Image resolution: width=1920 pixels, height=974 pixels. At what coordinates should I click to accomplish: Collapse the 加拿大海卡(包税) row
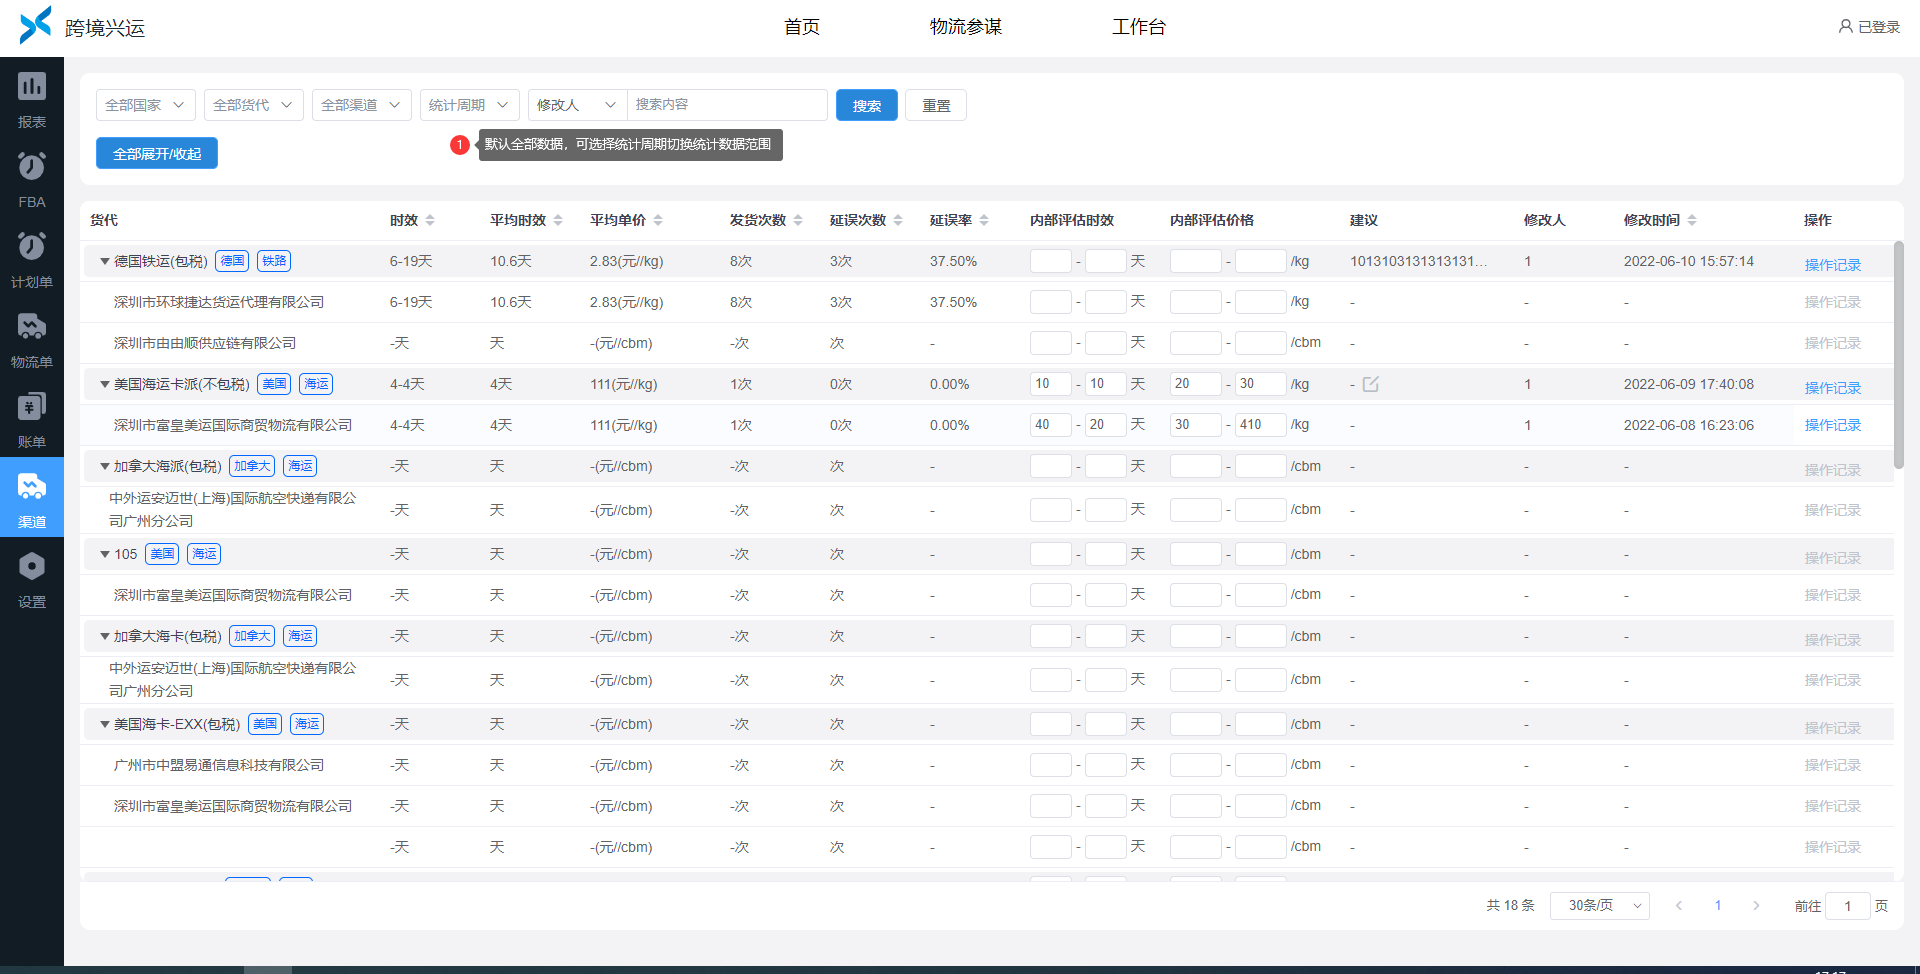[x=104, y=636]
